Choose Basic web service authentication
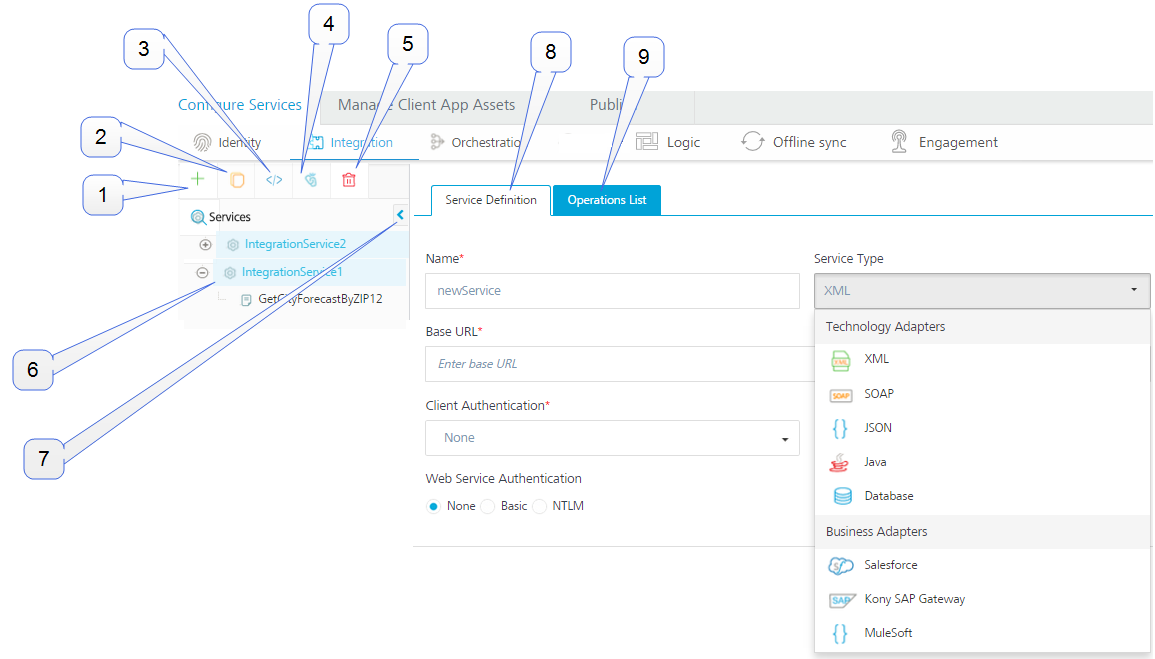 coord(488,506)
